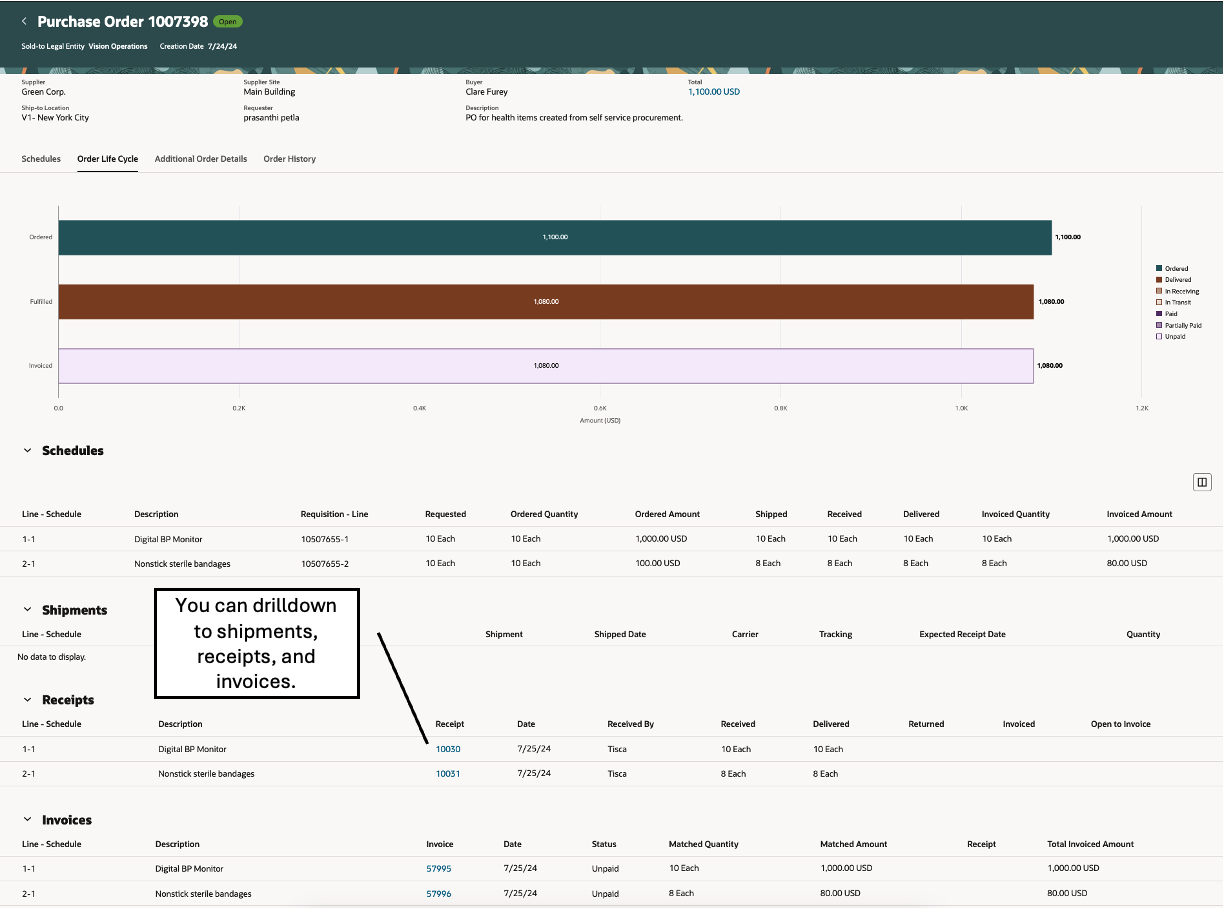Click the Ordered bar in the chart
The width and height of the screenshot is (1223, 908).
click(555, 237)
